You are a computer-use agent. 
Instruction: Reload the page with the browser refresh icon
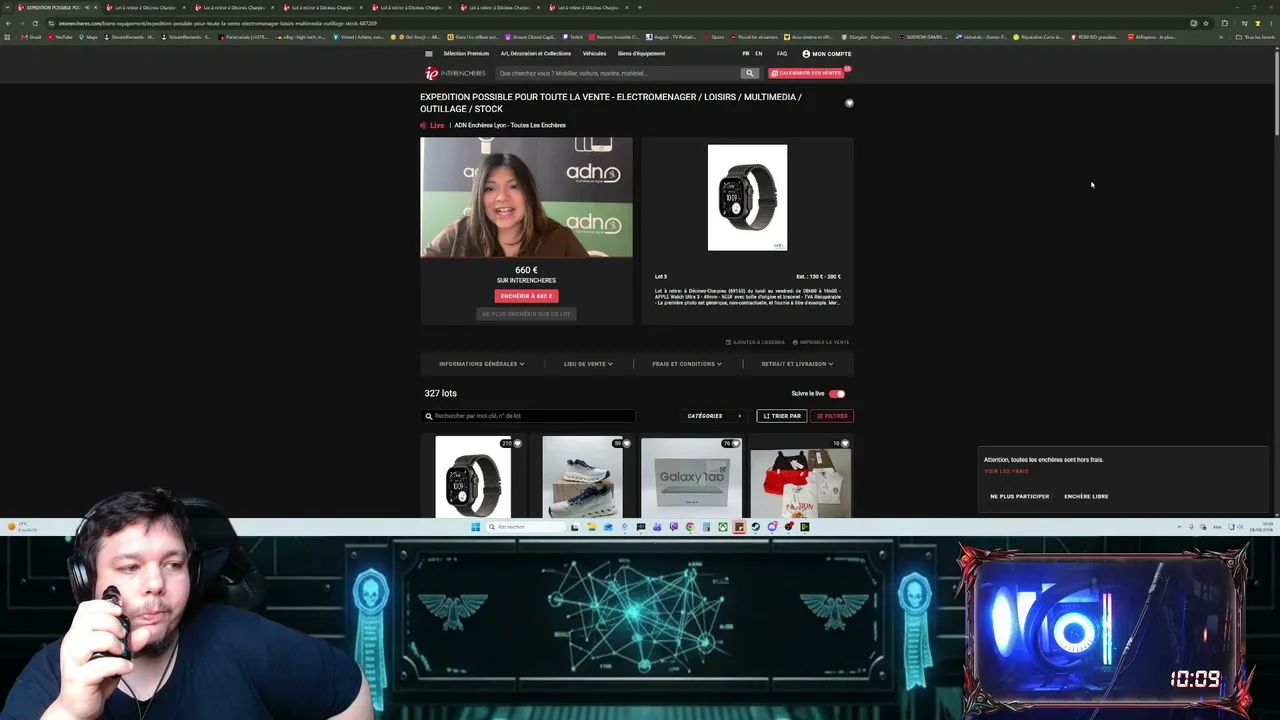coord(35,23)
